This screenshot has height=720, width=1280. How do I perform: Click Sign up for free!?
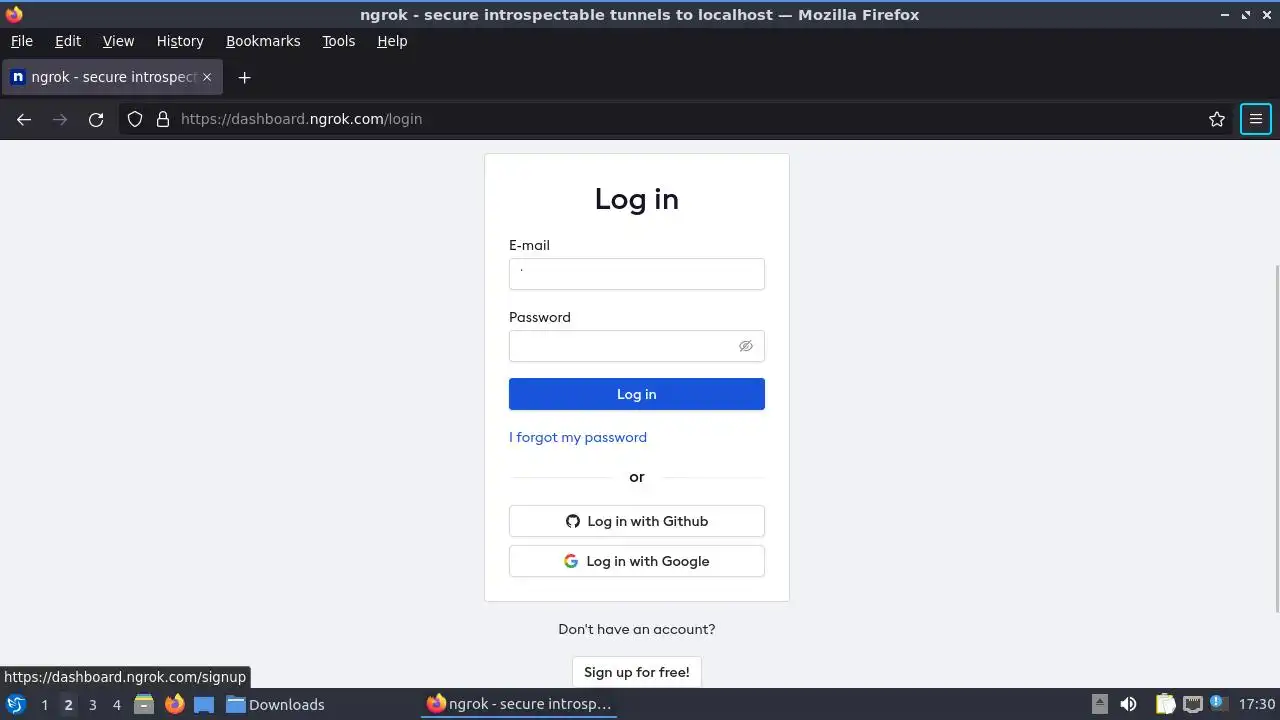click(637, 672)
